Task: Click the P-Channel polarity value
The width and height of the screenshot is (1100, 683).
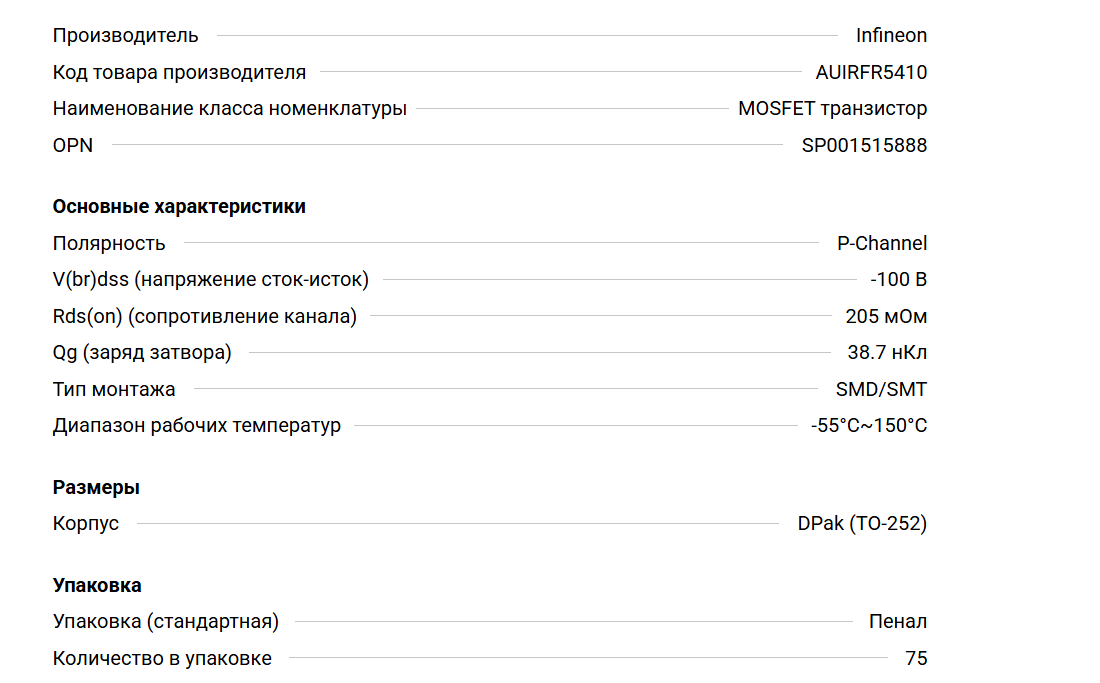Action: tap(881, 243)
